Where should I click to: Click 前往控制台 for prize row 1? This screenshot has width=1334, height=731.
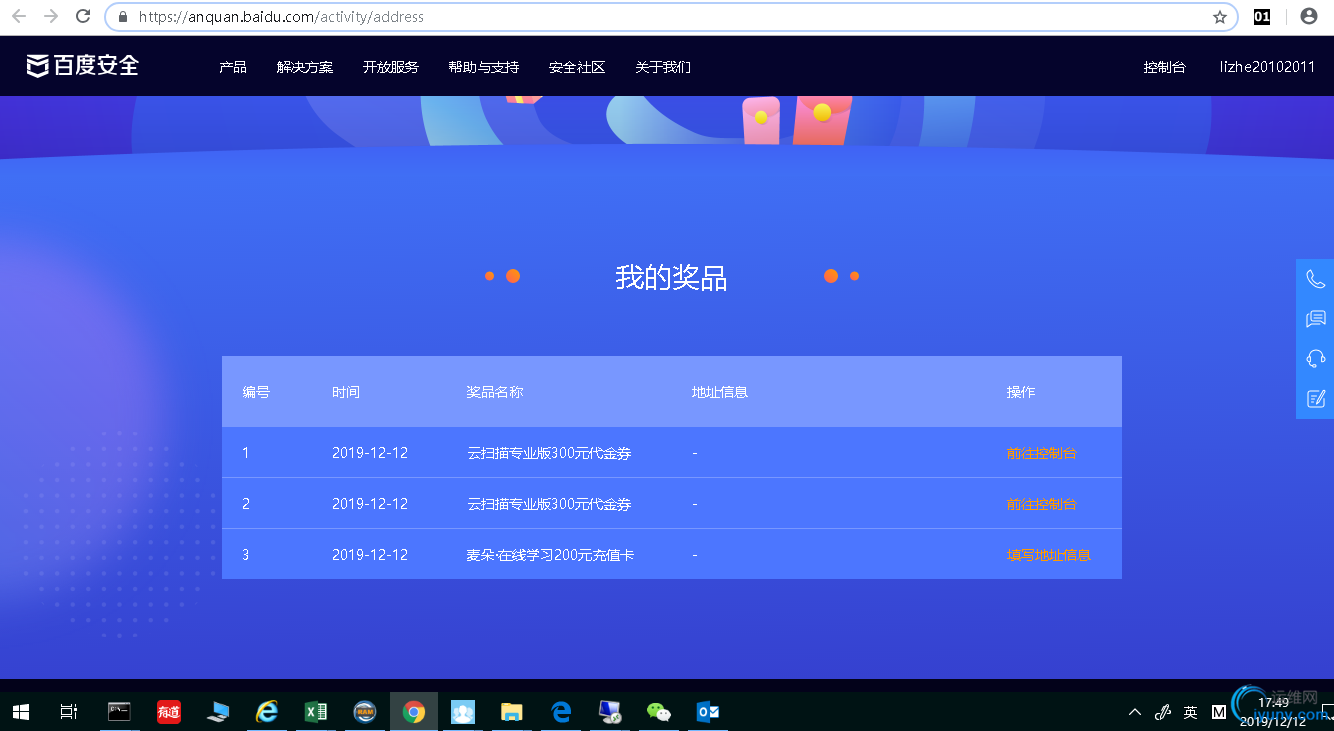click(1042, 453)
